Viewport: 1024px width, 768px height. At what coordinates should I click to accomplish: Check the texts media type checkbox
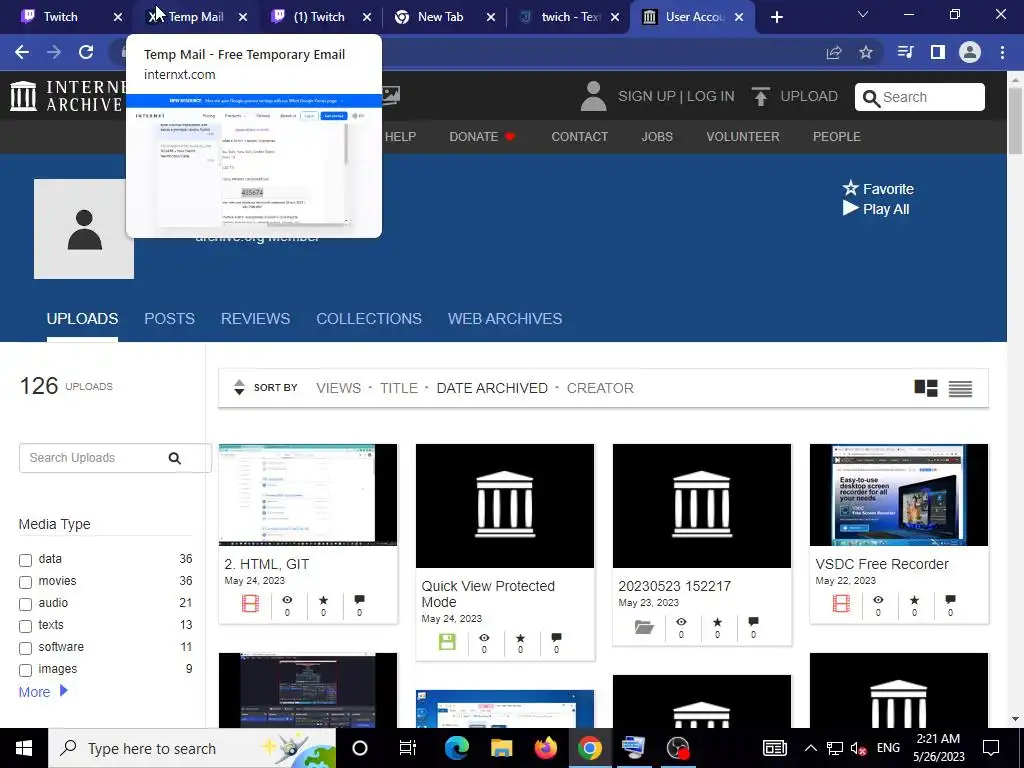click(25, 626)
